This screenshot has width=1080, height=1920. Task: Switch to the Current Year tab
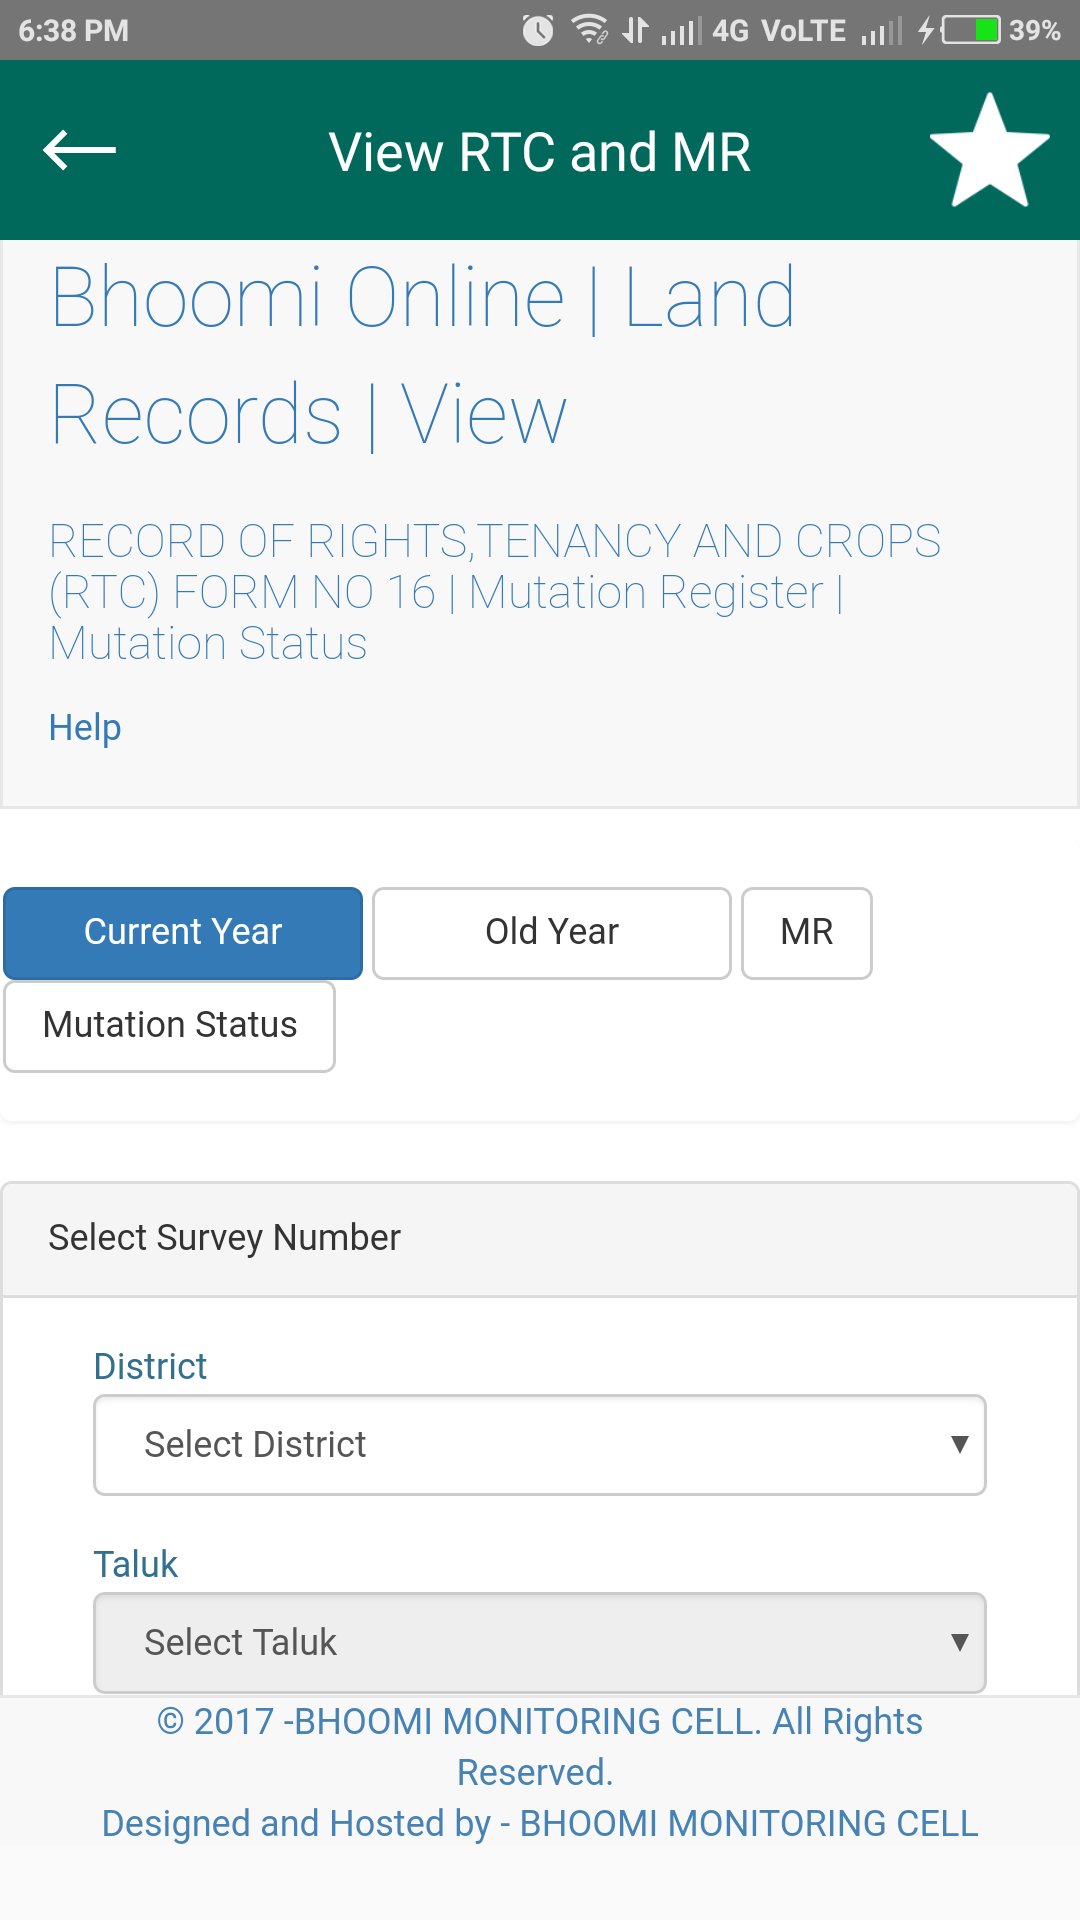coord(183,932)
